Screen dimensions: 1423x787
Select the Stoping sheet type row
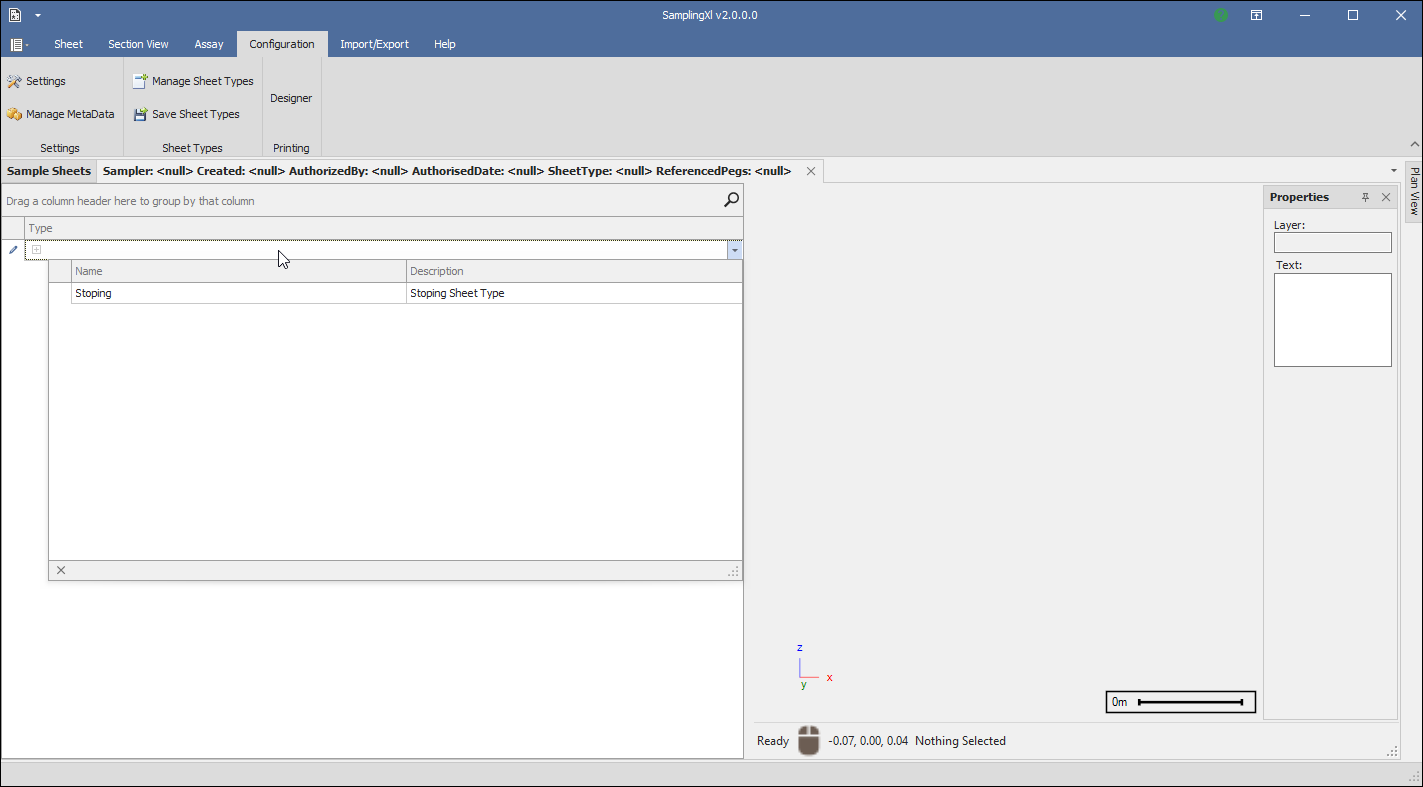pyautogui.click(x=240, y=293)
